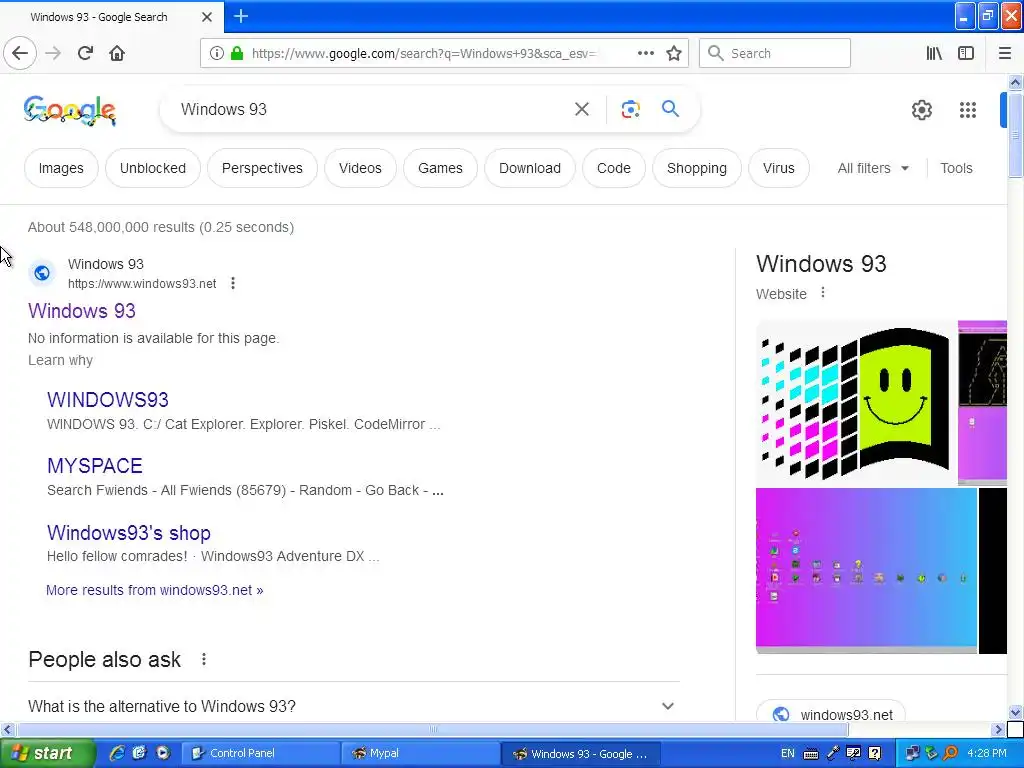
Task: Open the Windows93's shop sitelink
Action: 129,533
